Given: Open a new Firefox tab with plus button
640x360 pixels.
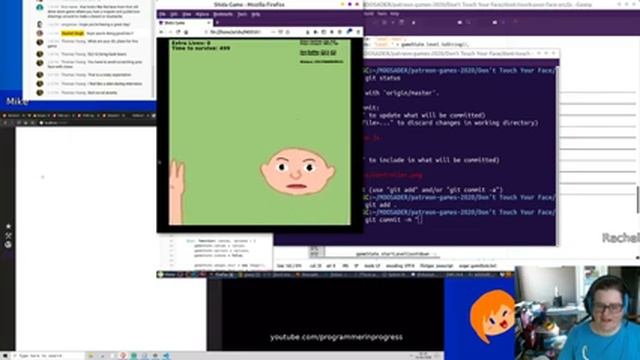Looking at the screenshot, I should 217,23.
